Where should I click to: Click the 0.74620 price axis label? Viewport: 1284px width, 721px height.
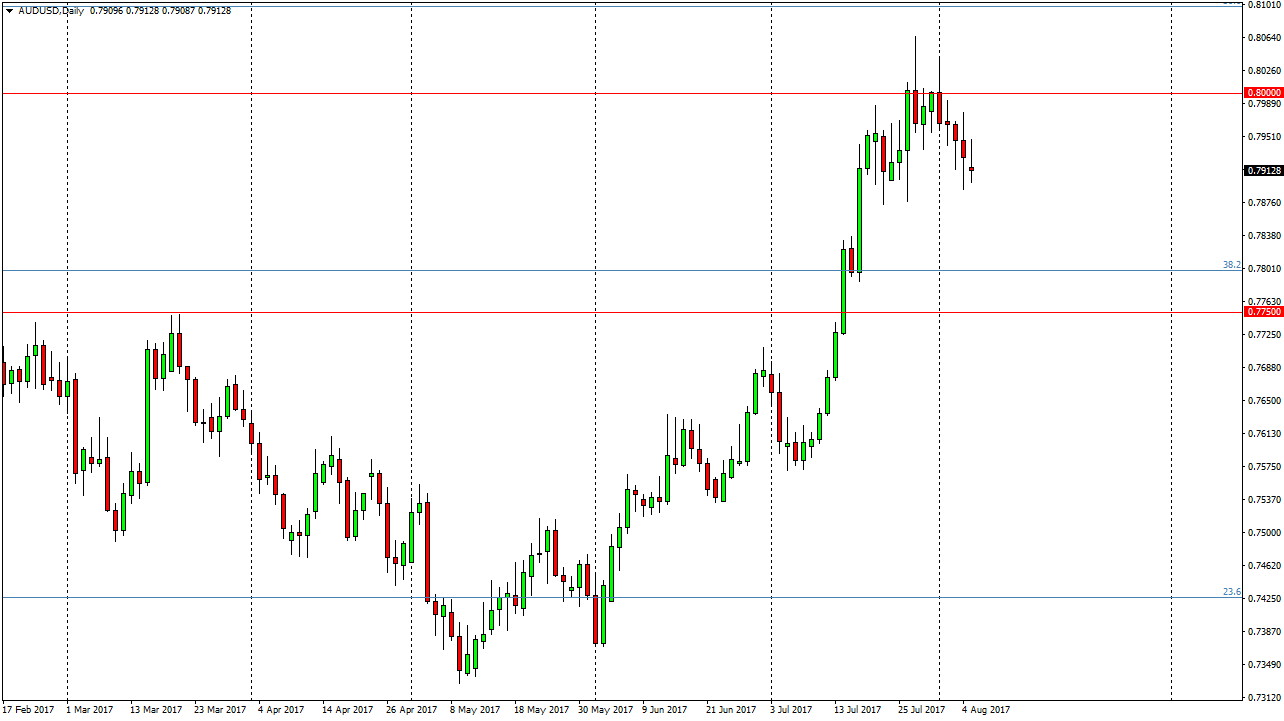pyautogui.click(x=1264, y=566)
